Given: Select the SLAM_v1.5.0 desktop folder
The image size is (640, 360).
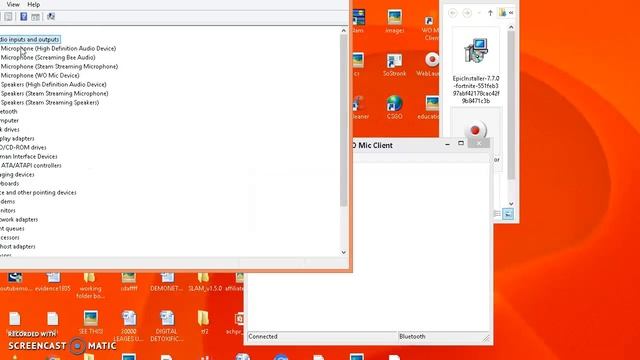Looking at the screenshot, I should tap(205, 282).
